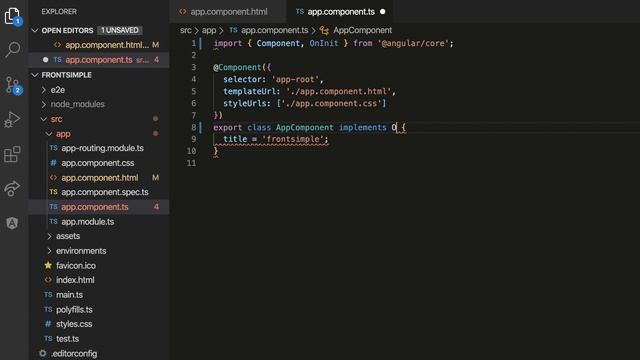This screenshot has height=360, width=640.
Task: Open the Live Share icon
Action: pyautogui.click(x=12, y=189)
